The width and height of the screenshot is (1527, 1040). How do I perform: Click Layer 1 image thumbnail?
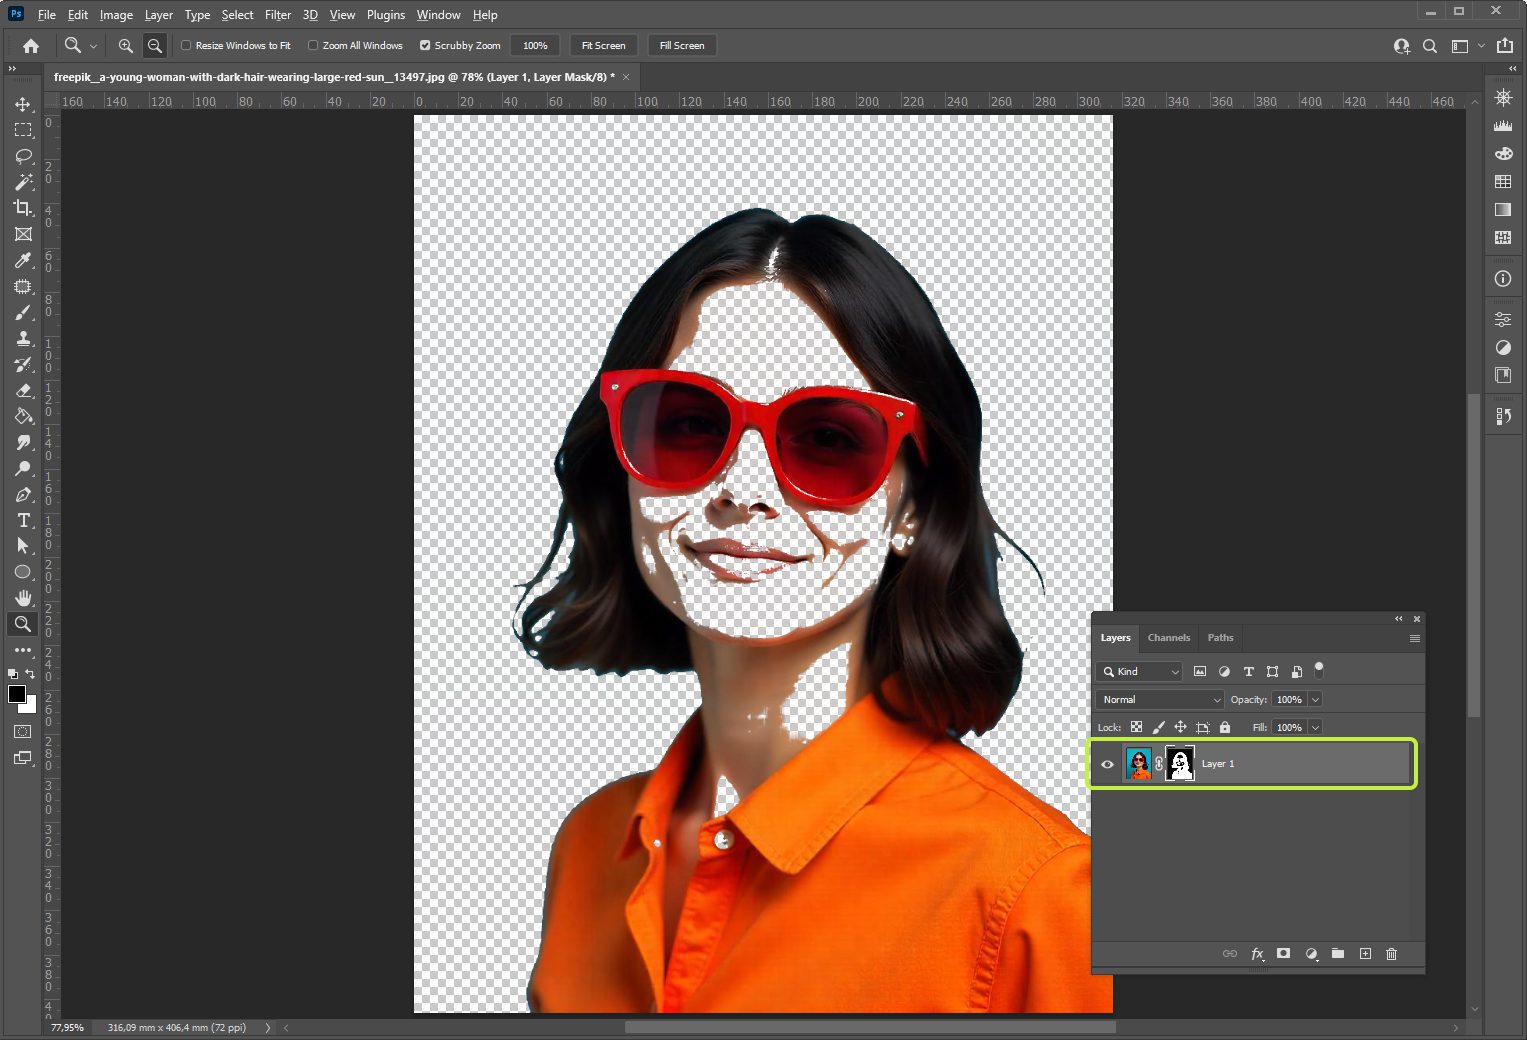click(x=1139, y=764)
